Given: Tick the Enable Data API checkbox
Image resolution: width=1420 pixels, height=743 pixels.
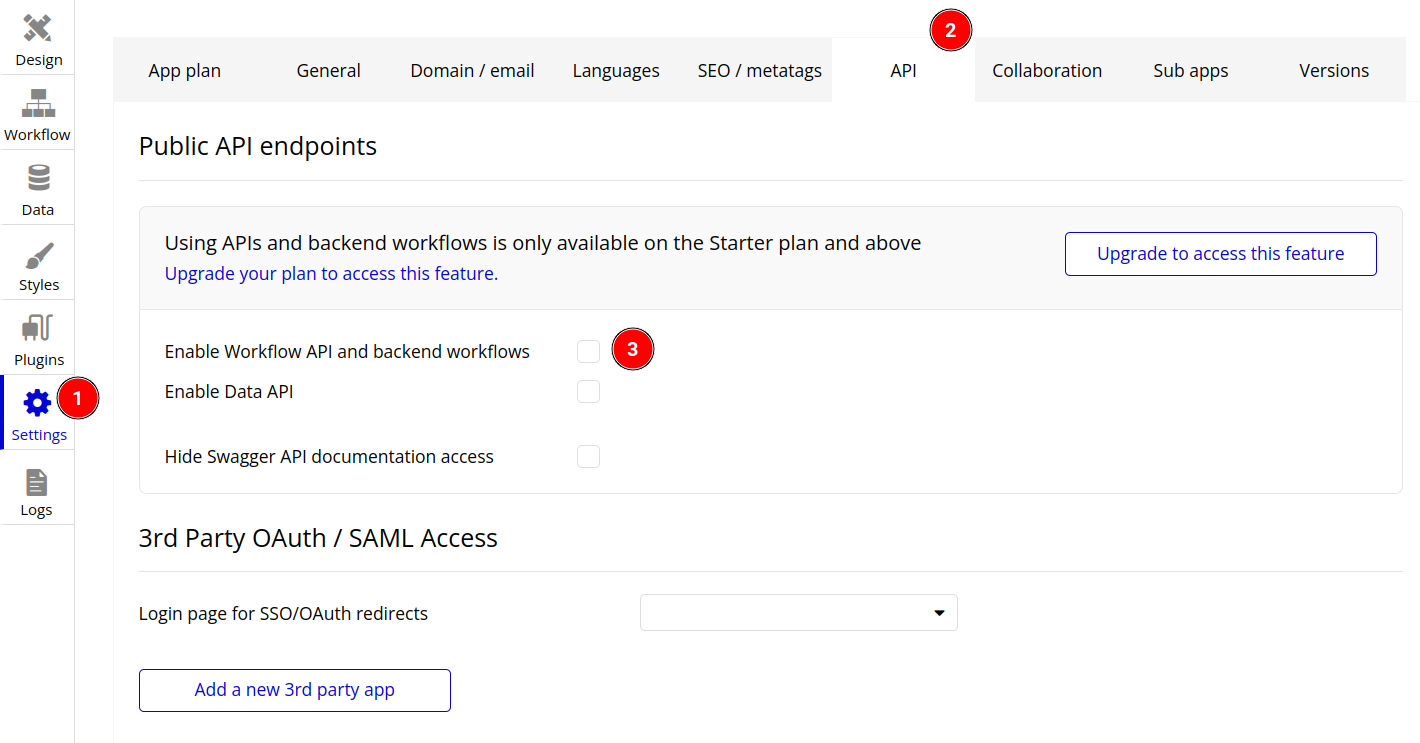Looking at the screenshot, I should pos(588,392).
